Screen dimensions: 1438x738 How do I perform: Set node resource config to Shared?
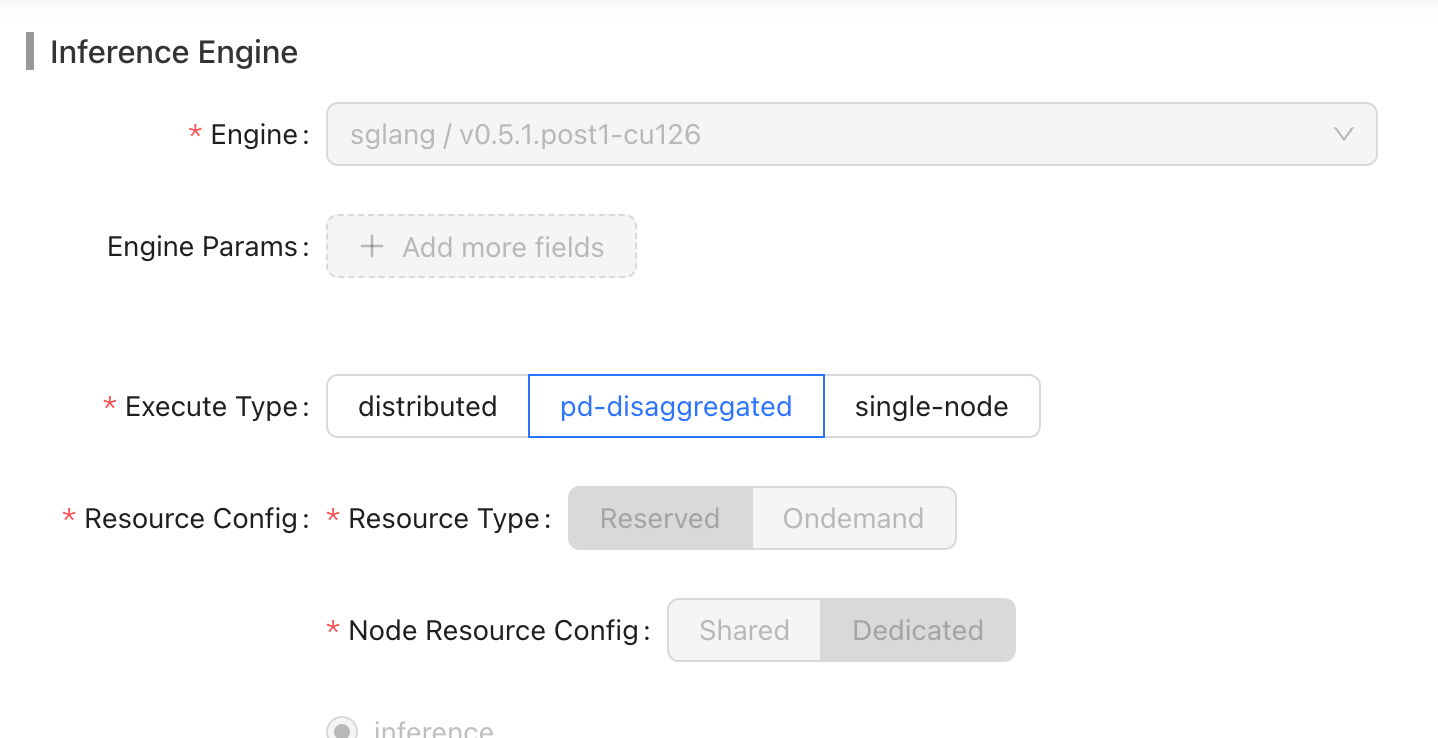[x=745, y=630]
